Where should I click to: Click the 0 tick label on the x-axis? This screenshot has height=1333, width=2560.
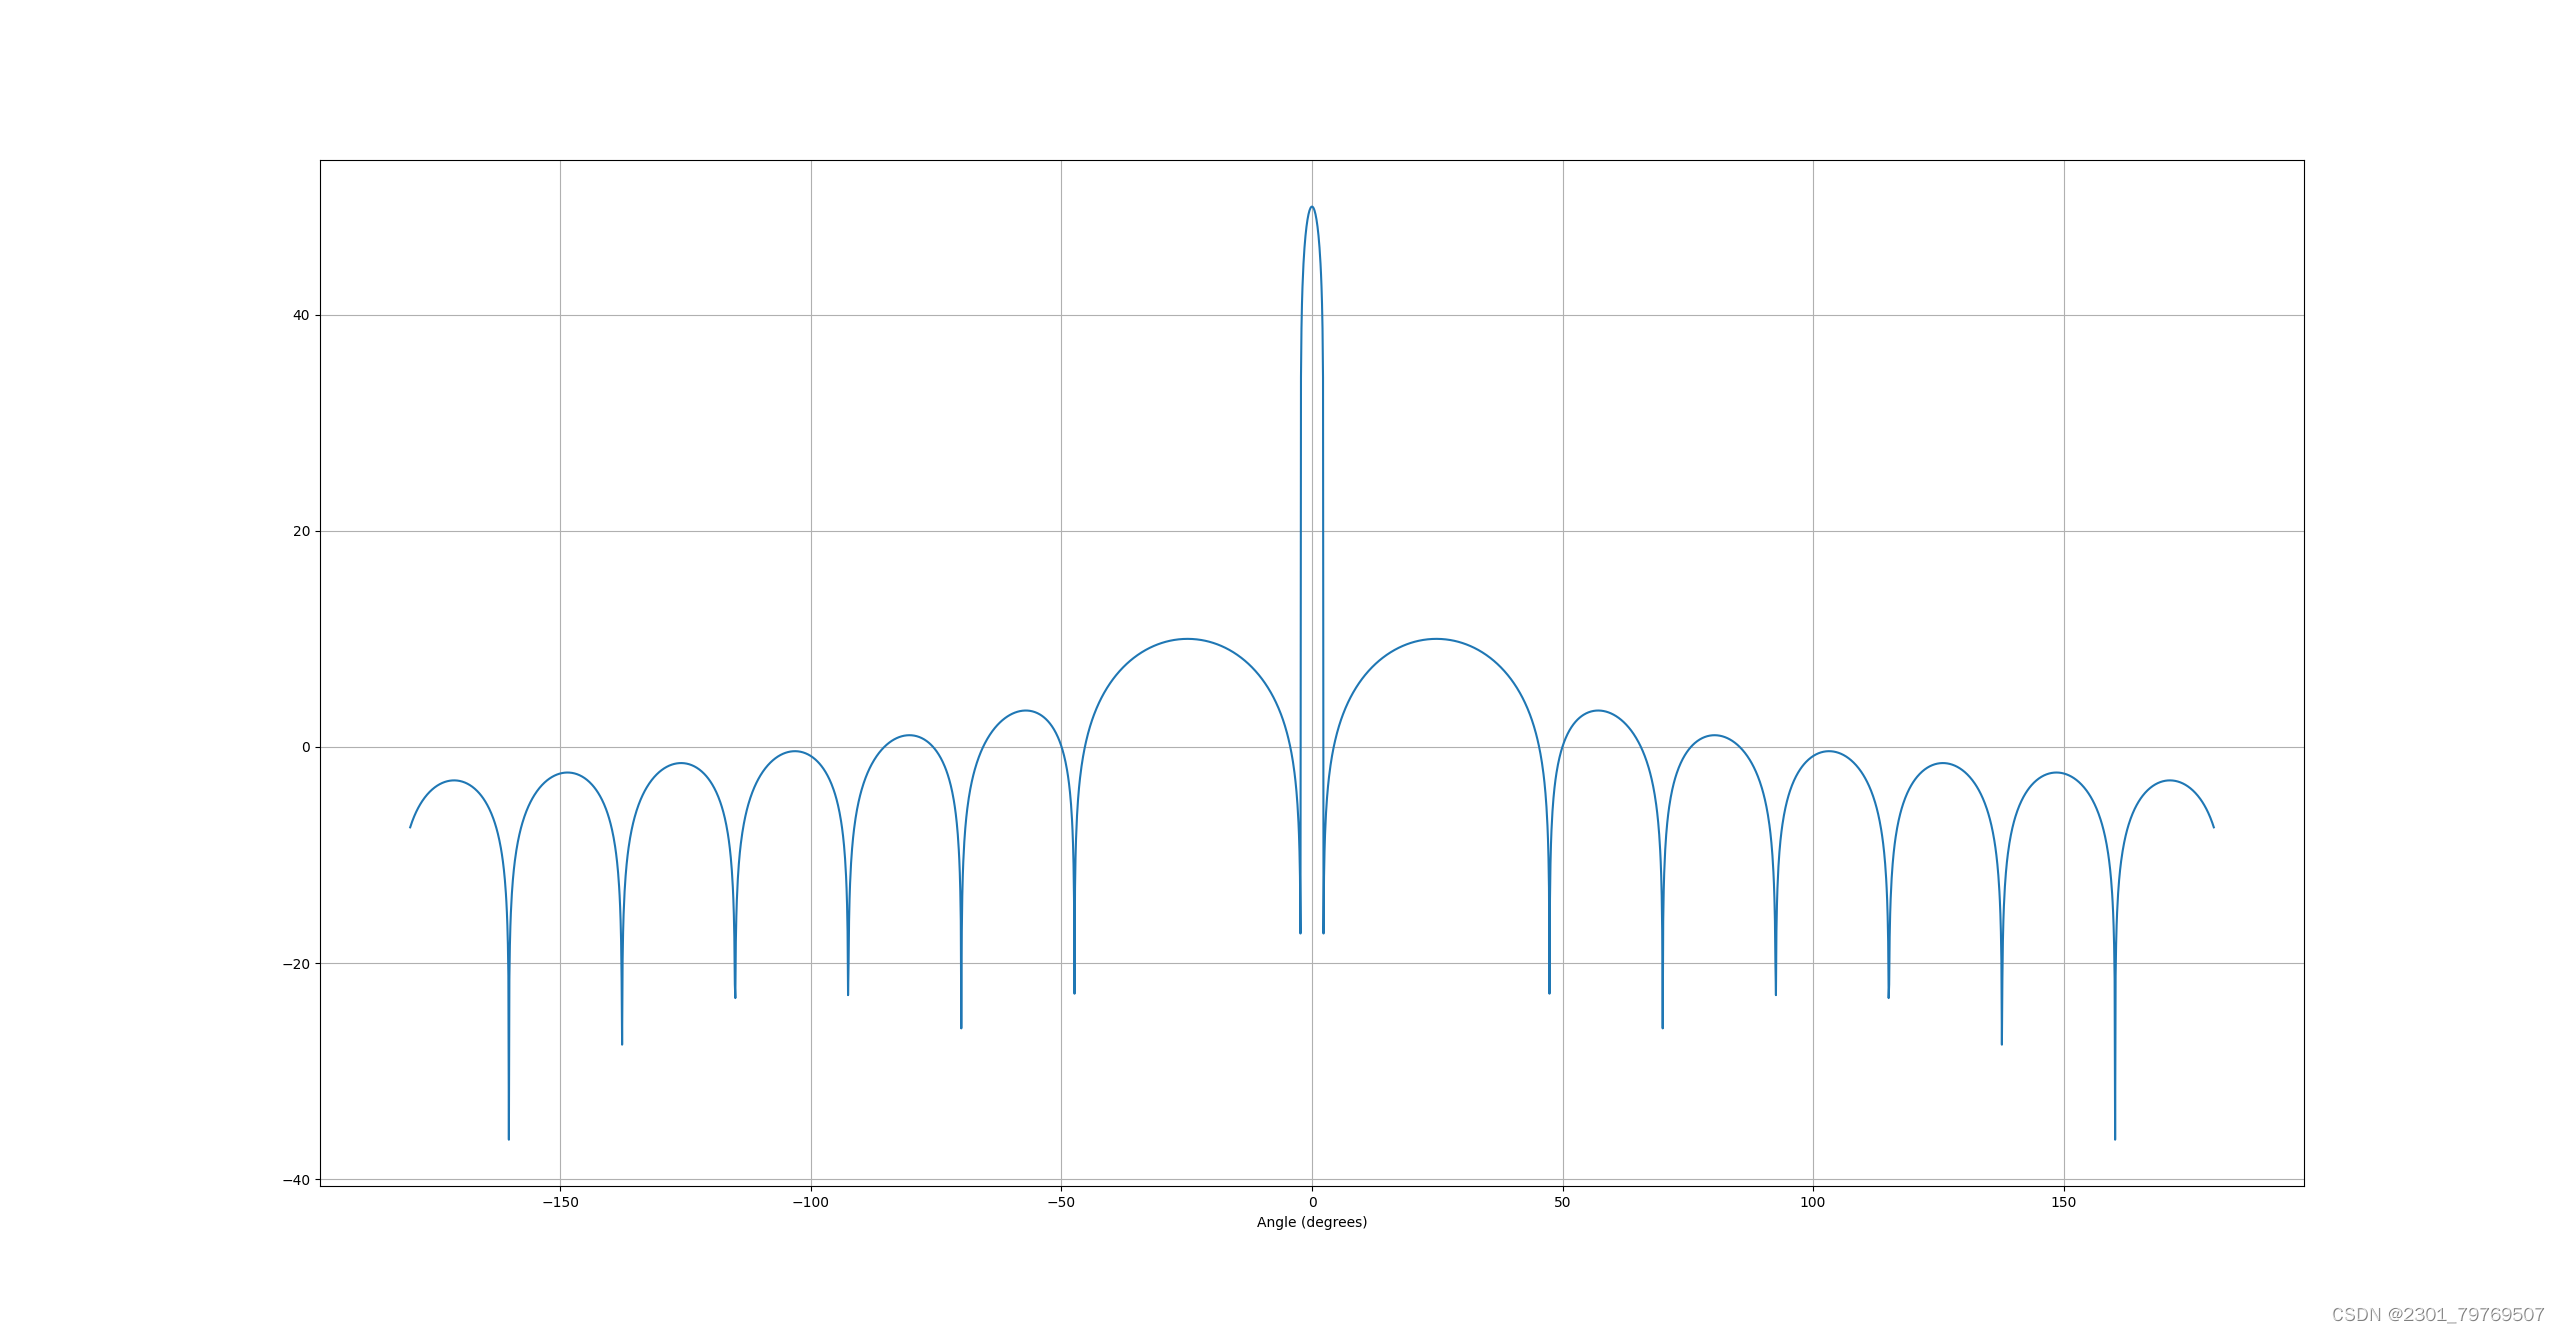point(1312,1202)
